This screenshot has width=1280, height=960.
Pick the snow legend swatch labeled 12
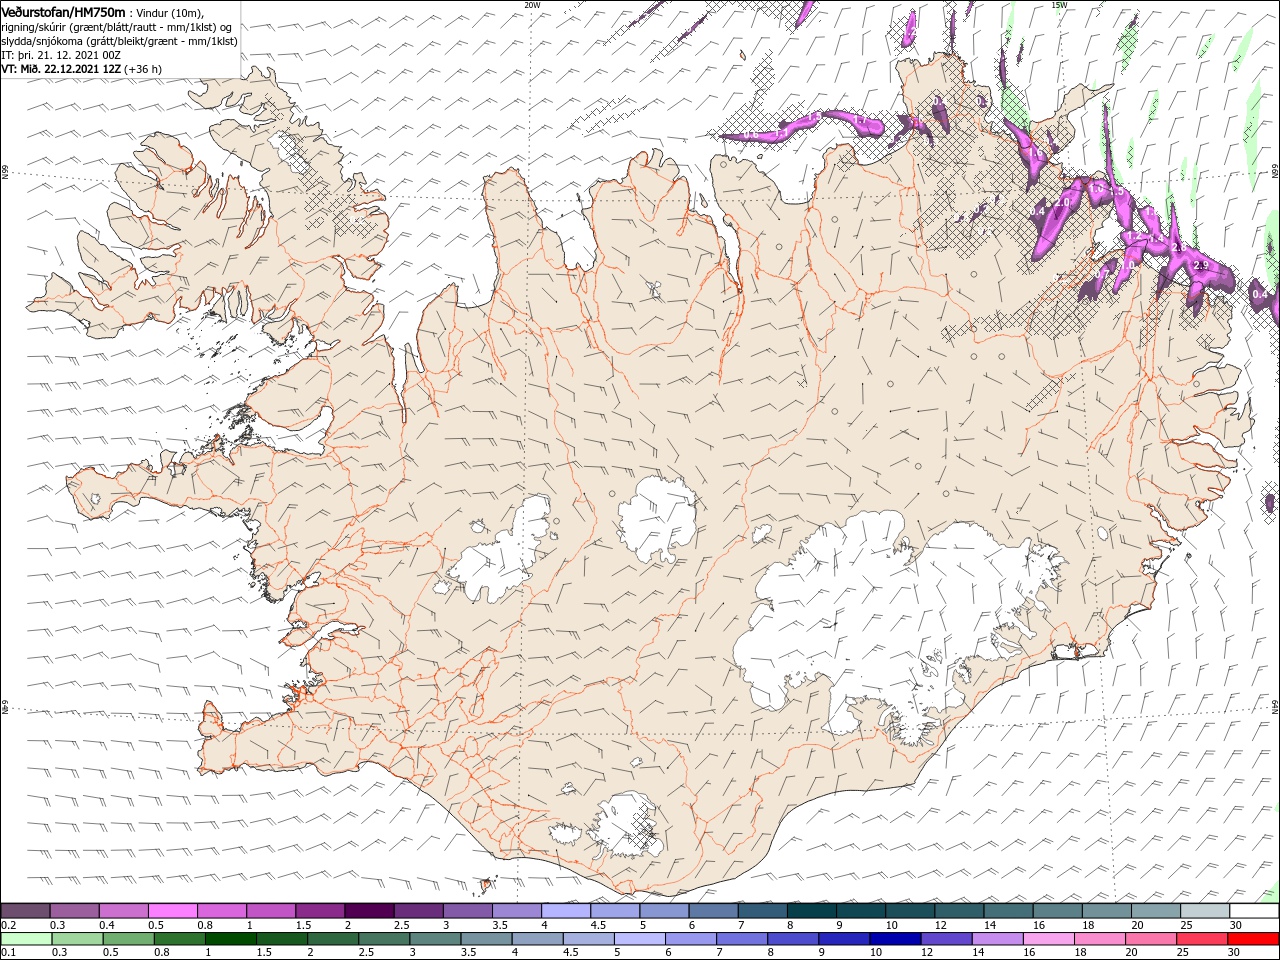tap(958, 911)
